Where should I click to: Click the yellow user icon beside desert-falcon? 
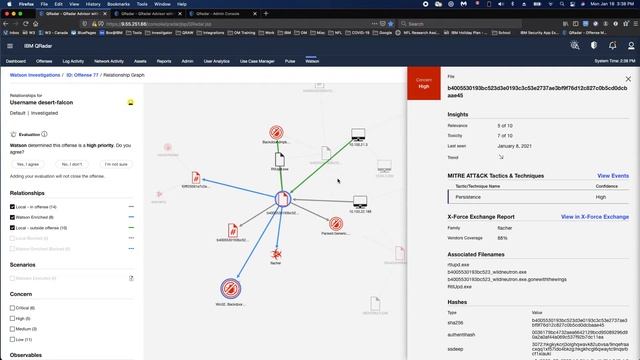click(x=131, y=102)
